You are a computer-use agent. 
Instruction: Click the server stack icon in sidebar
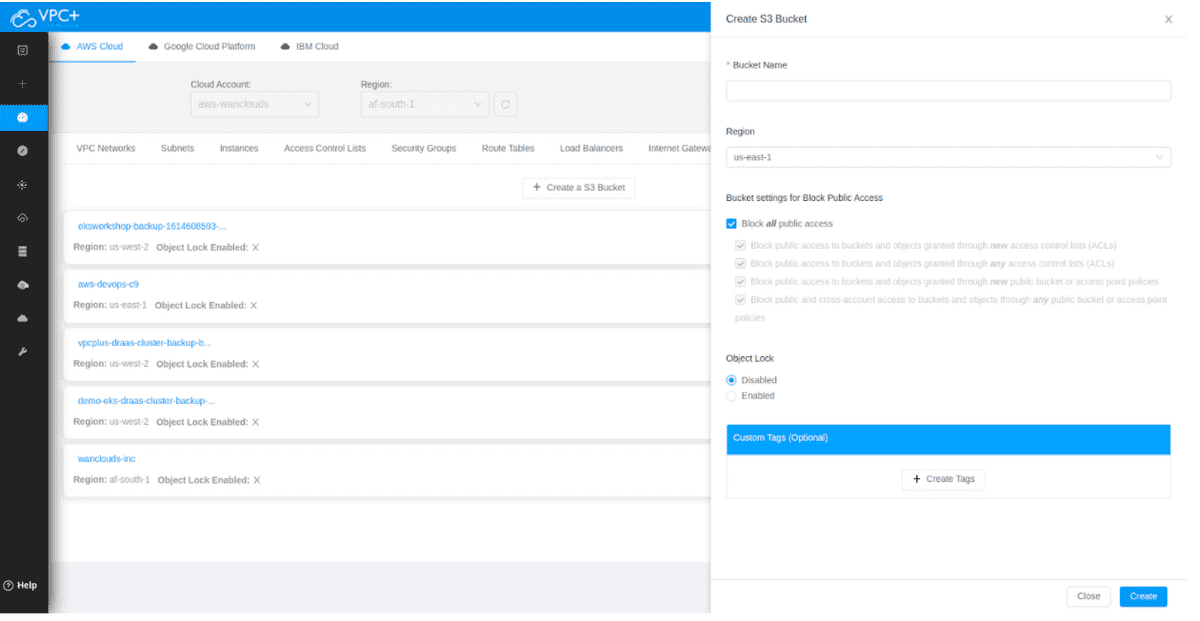pyautogui.click(x=22, y=252)
